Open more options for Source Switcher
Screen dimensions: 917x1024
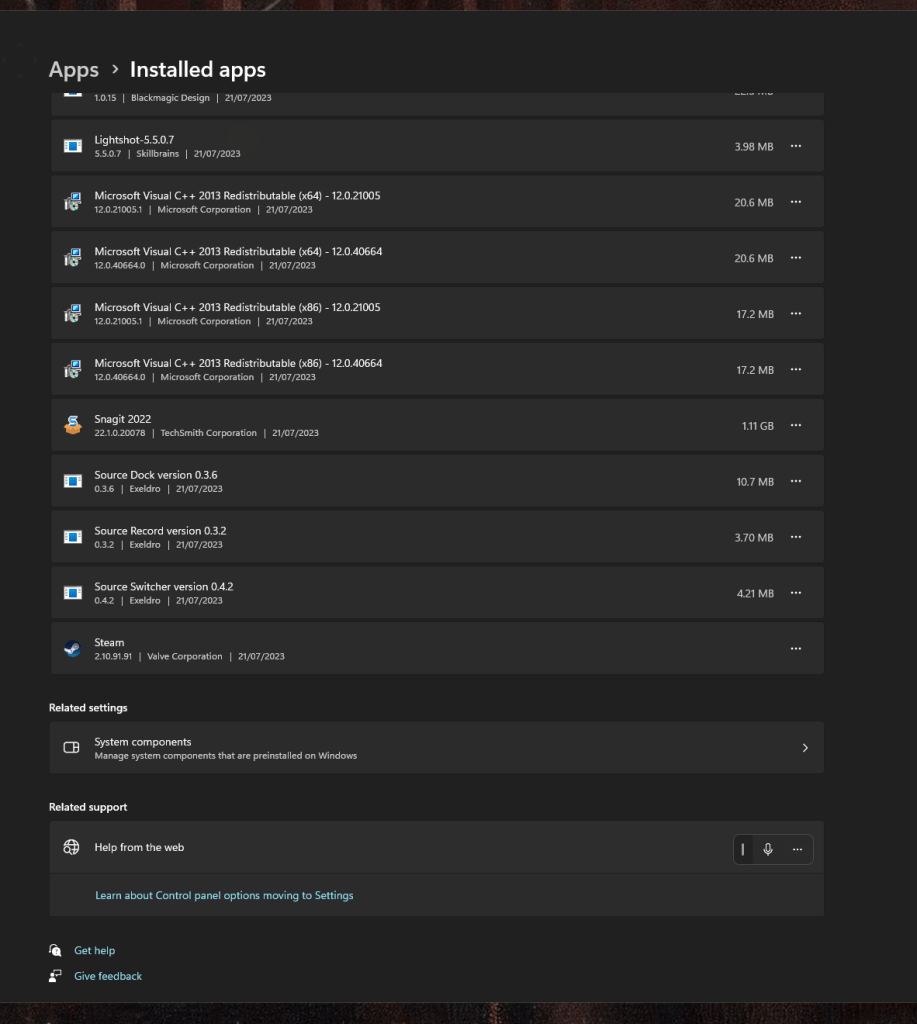point(796,593)
